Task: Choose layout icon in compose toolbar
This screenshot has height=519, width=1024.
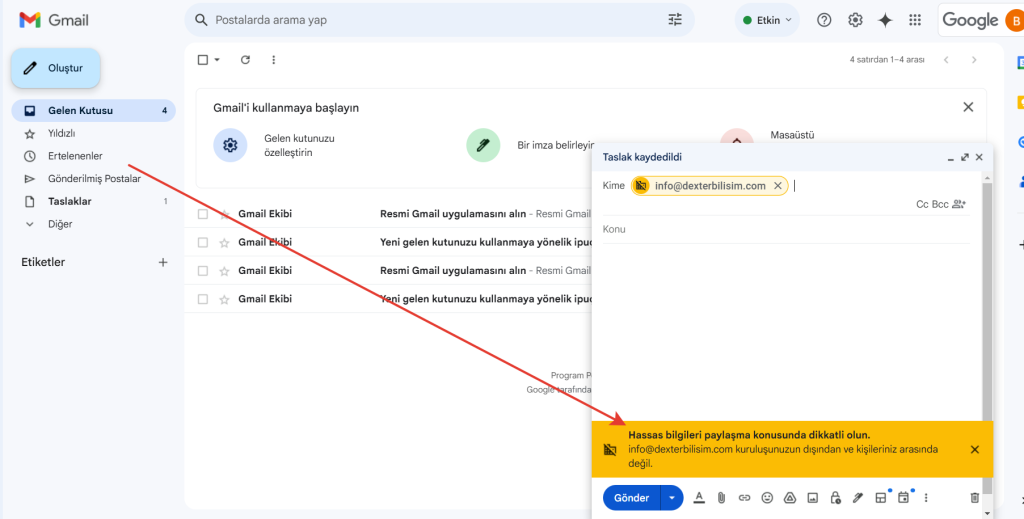Action: coord(881,498)
